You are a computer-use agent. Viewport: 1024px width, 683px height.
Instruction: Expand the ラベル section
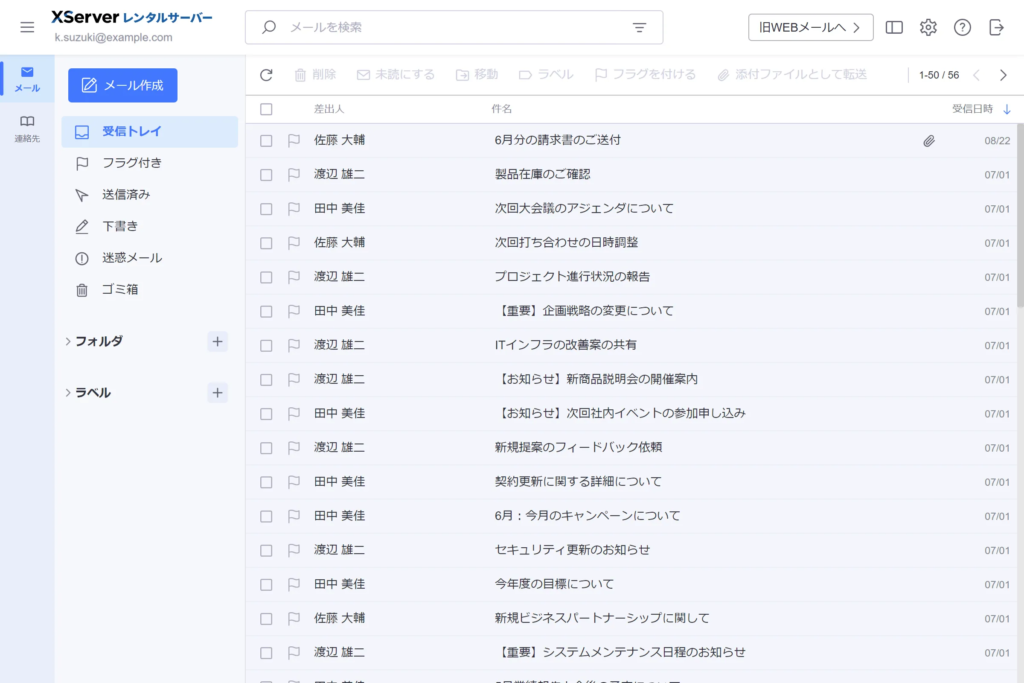click(68, 393)
